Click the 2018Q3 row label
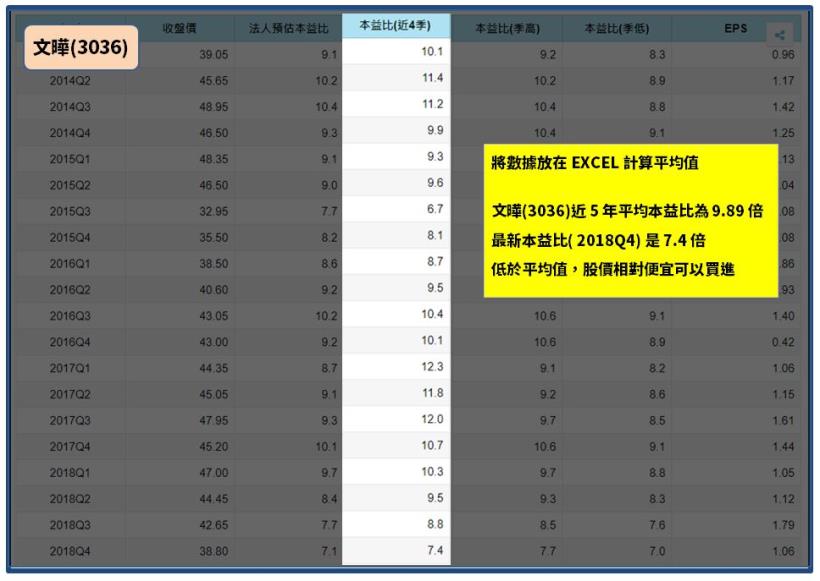 coord(70,525)
